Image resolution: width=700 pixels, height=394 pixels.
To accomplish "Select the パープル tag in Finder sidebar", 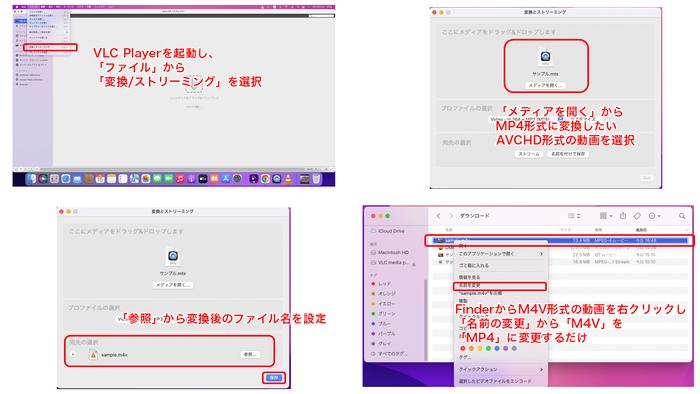I will click(383, 334).
